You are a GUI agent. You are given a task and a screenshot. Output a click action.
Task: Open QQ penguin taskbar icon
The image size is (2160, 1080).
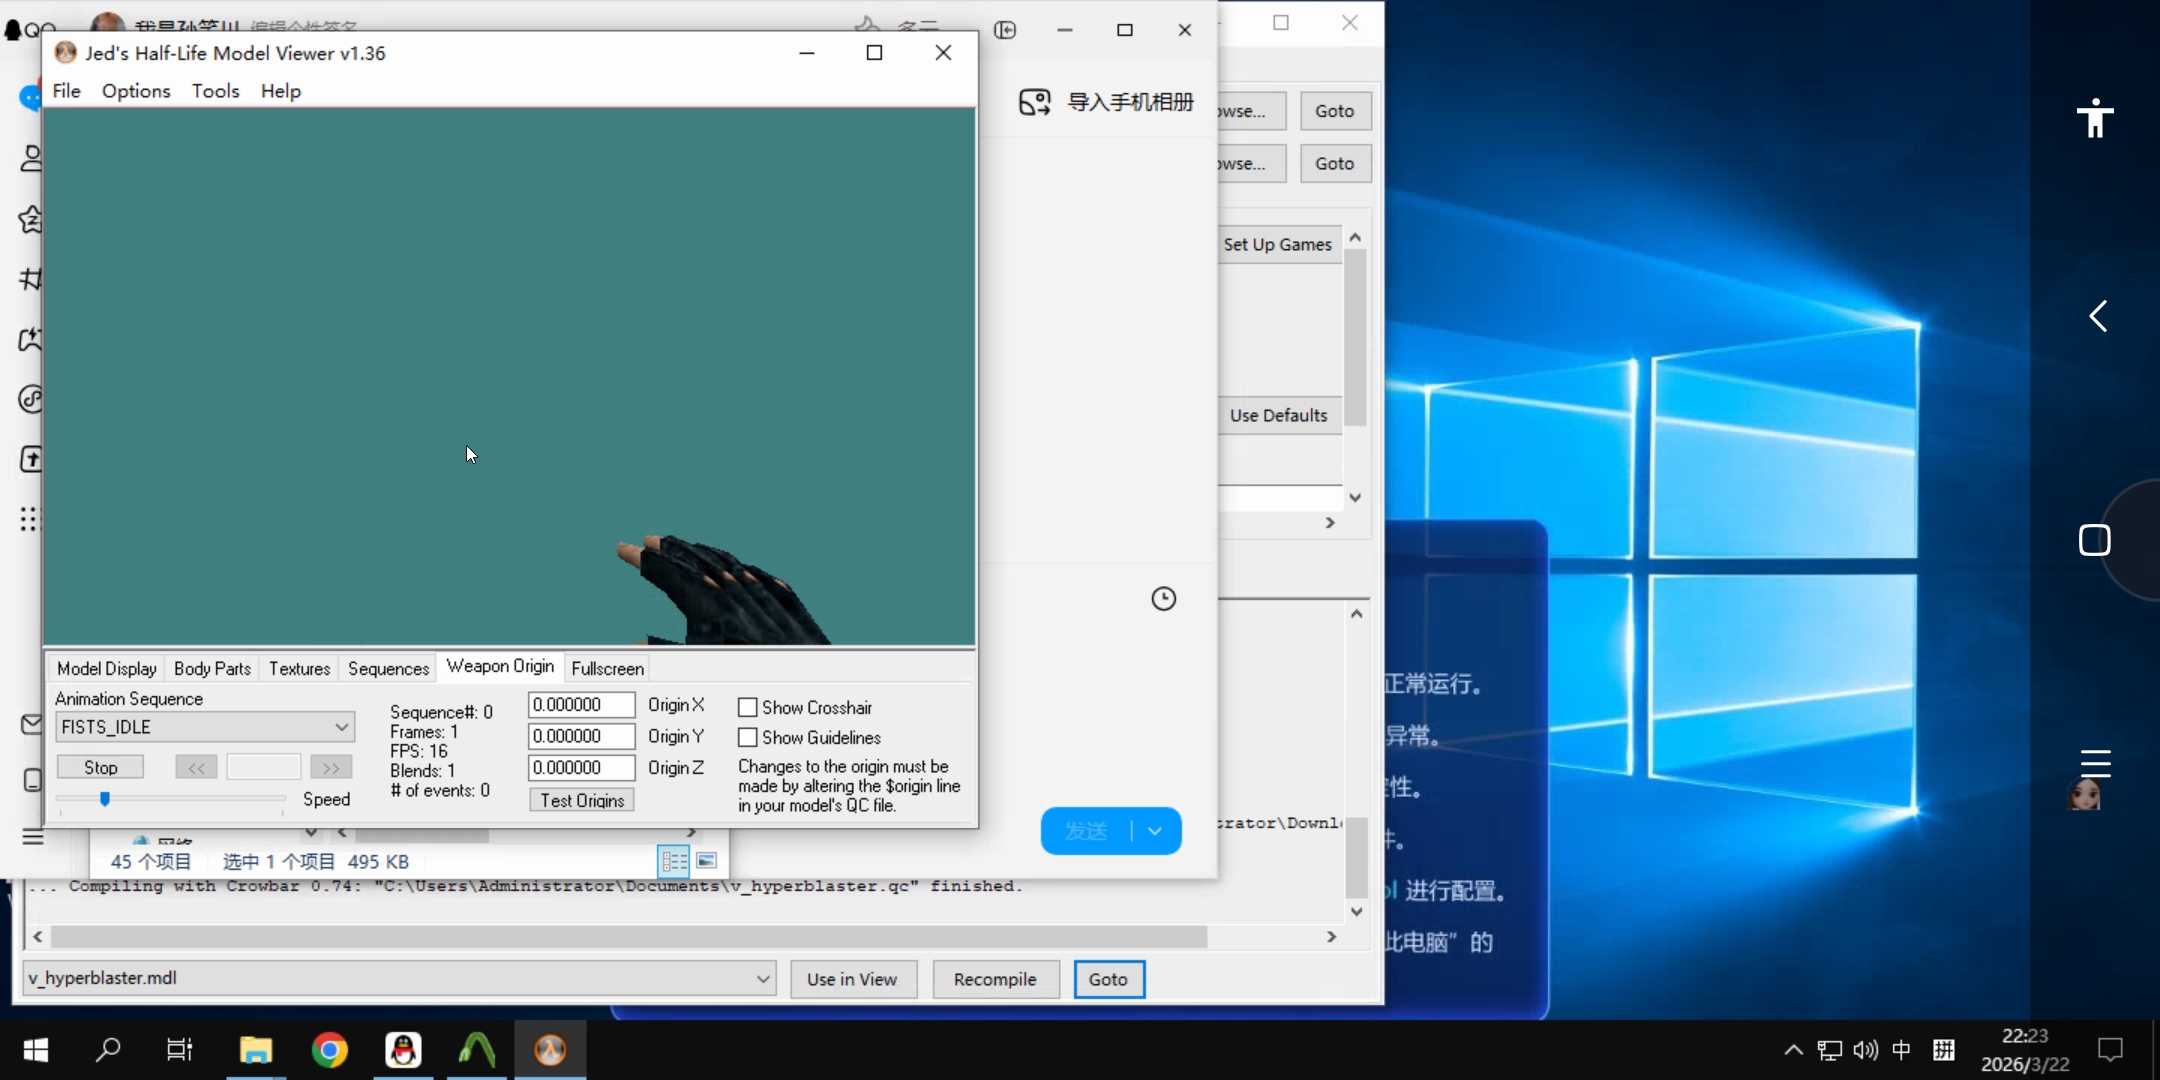point(403,1050)
